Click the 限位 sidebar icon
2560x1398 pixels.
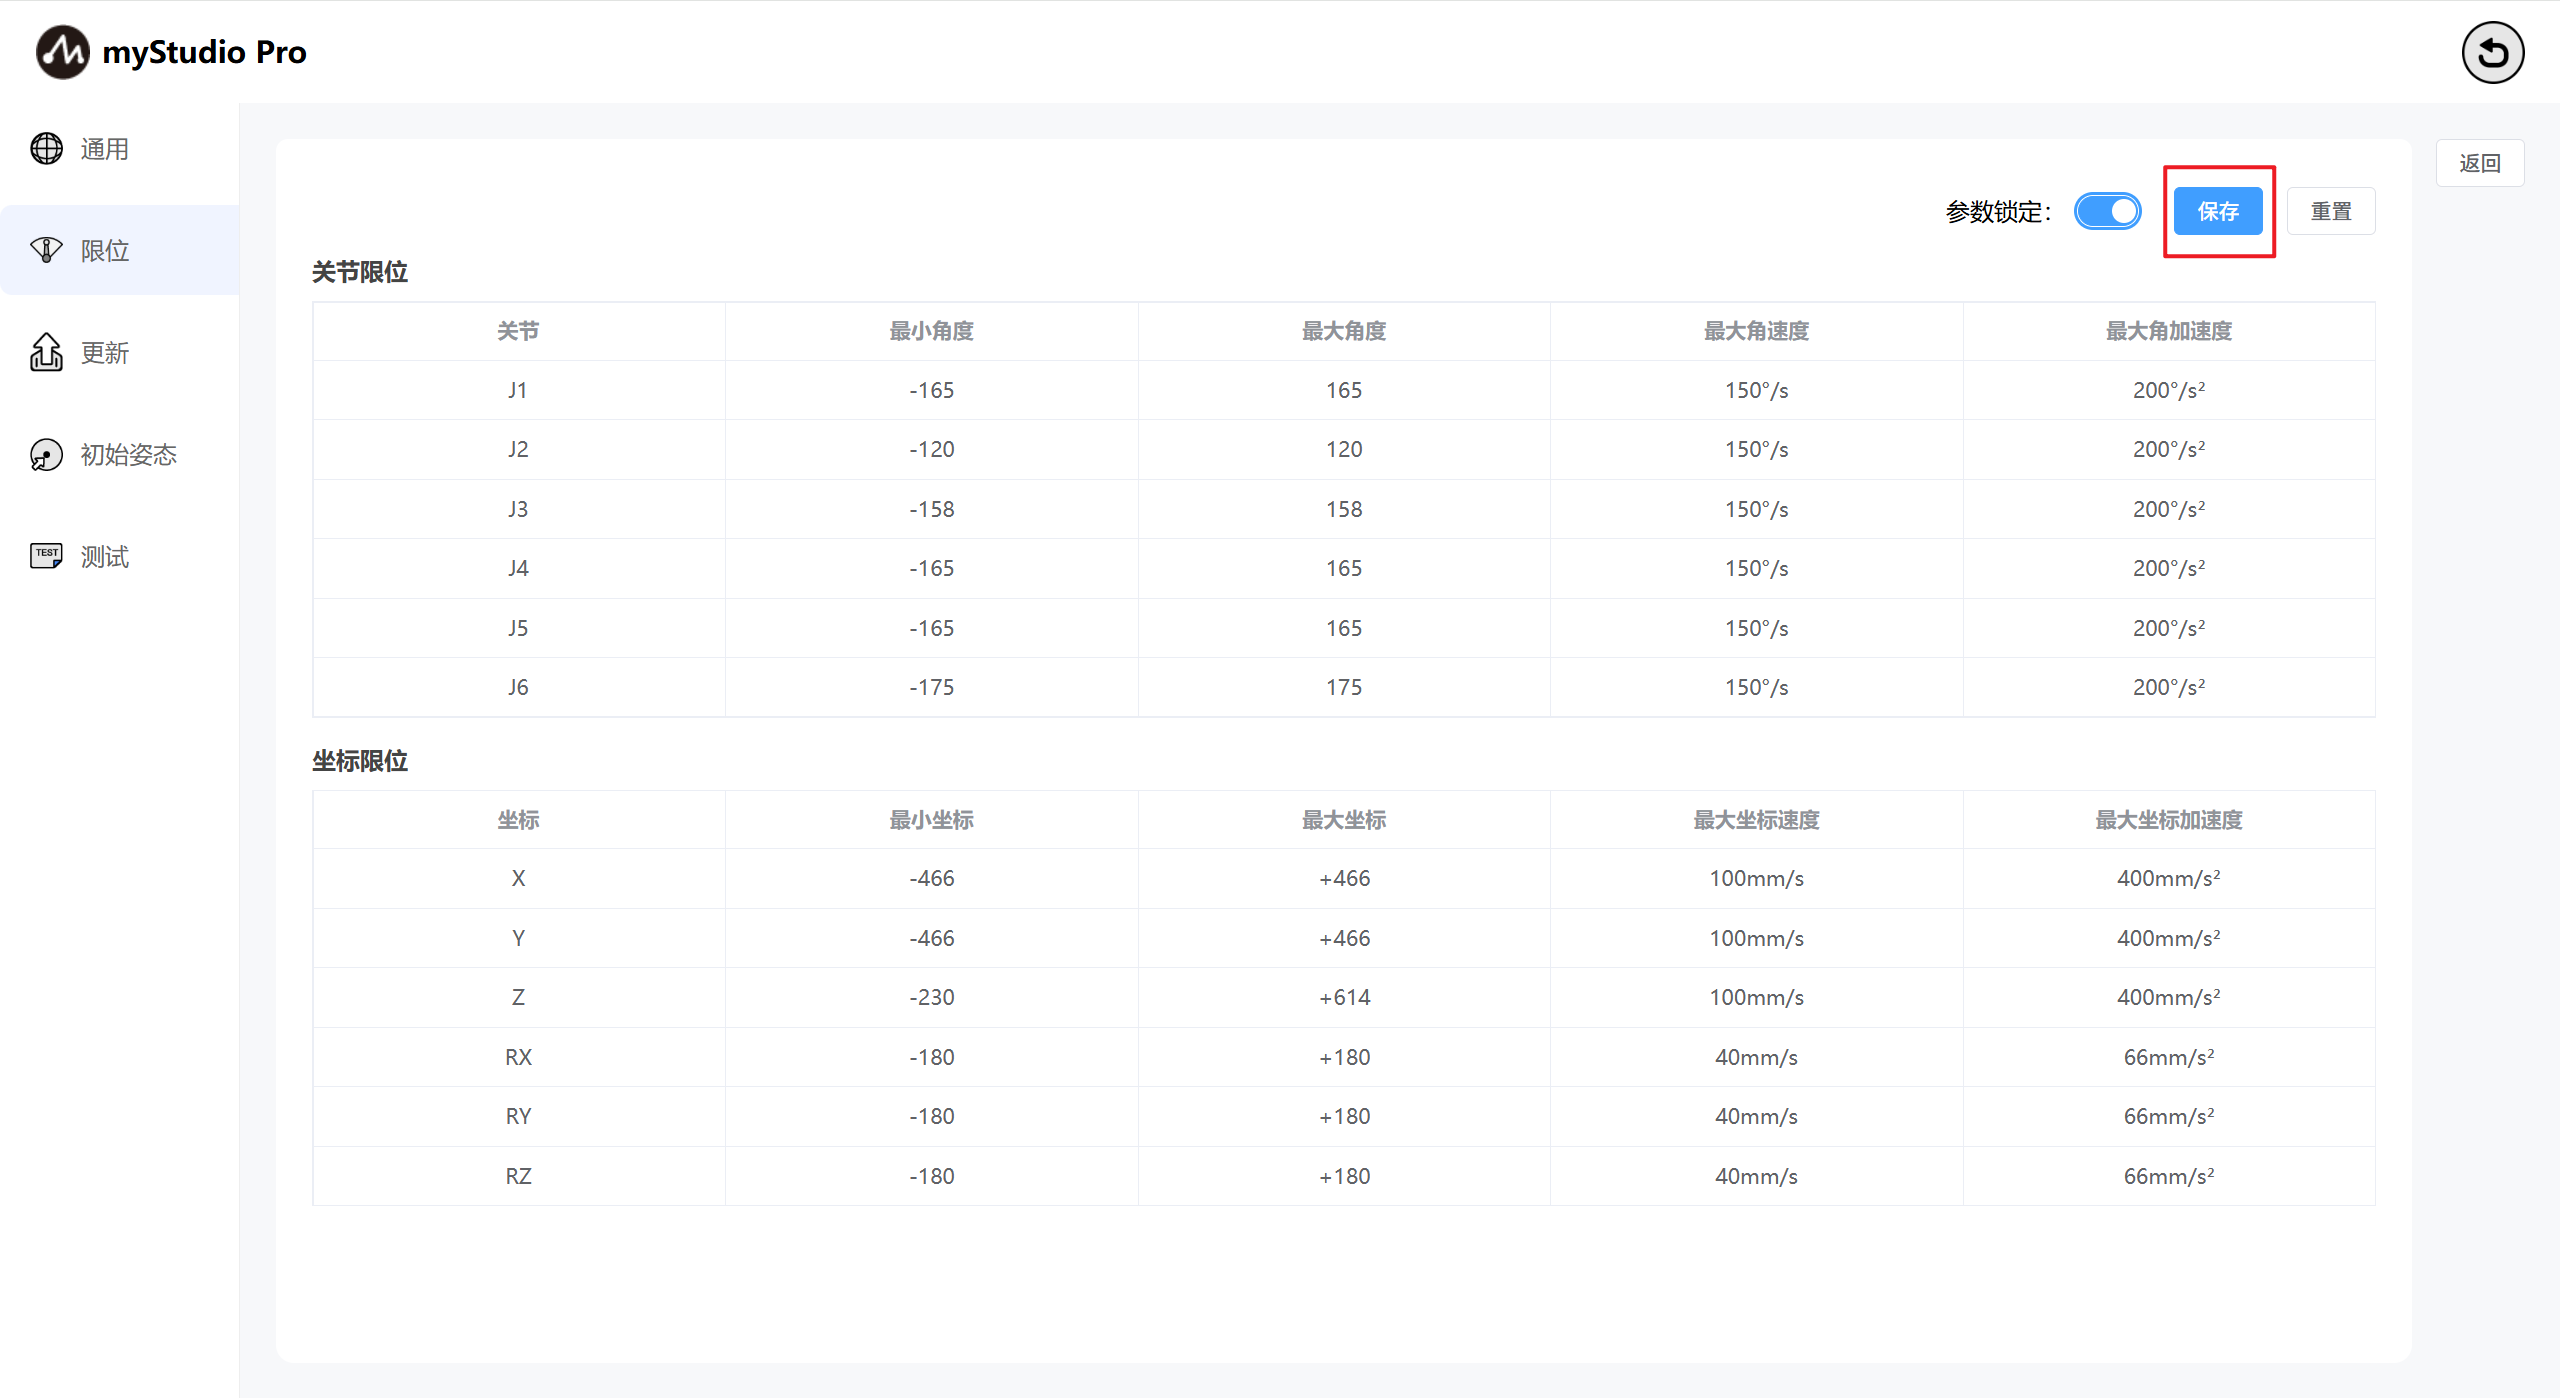[x=46, y=250]
